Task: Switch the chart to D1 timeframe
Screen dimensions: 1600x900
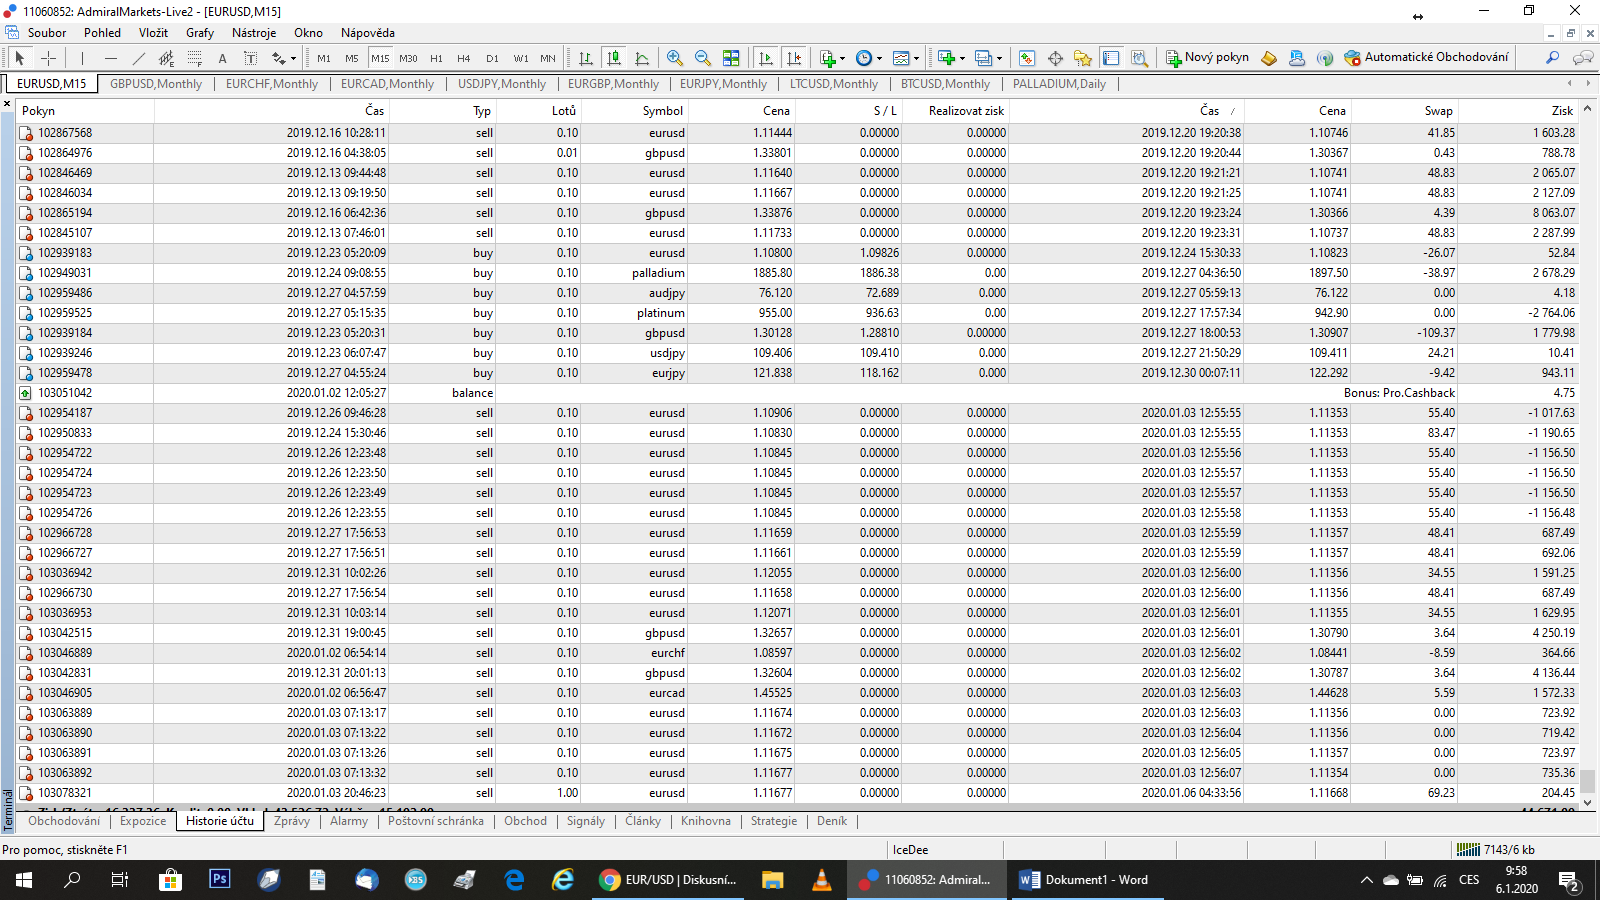Action: (x=492, y=58)
